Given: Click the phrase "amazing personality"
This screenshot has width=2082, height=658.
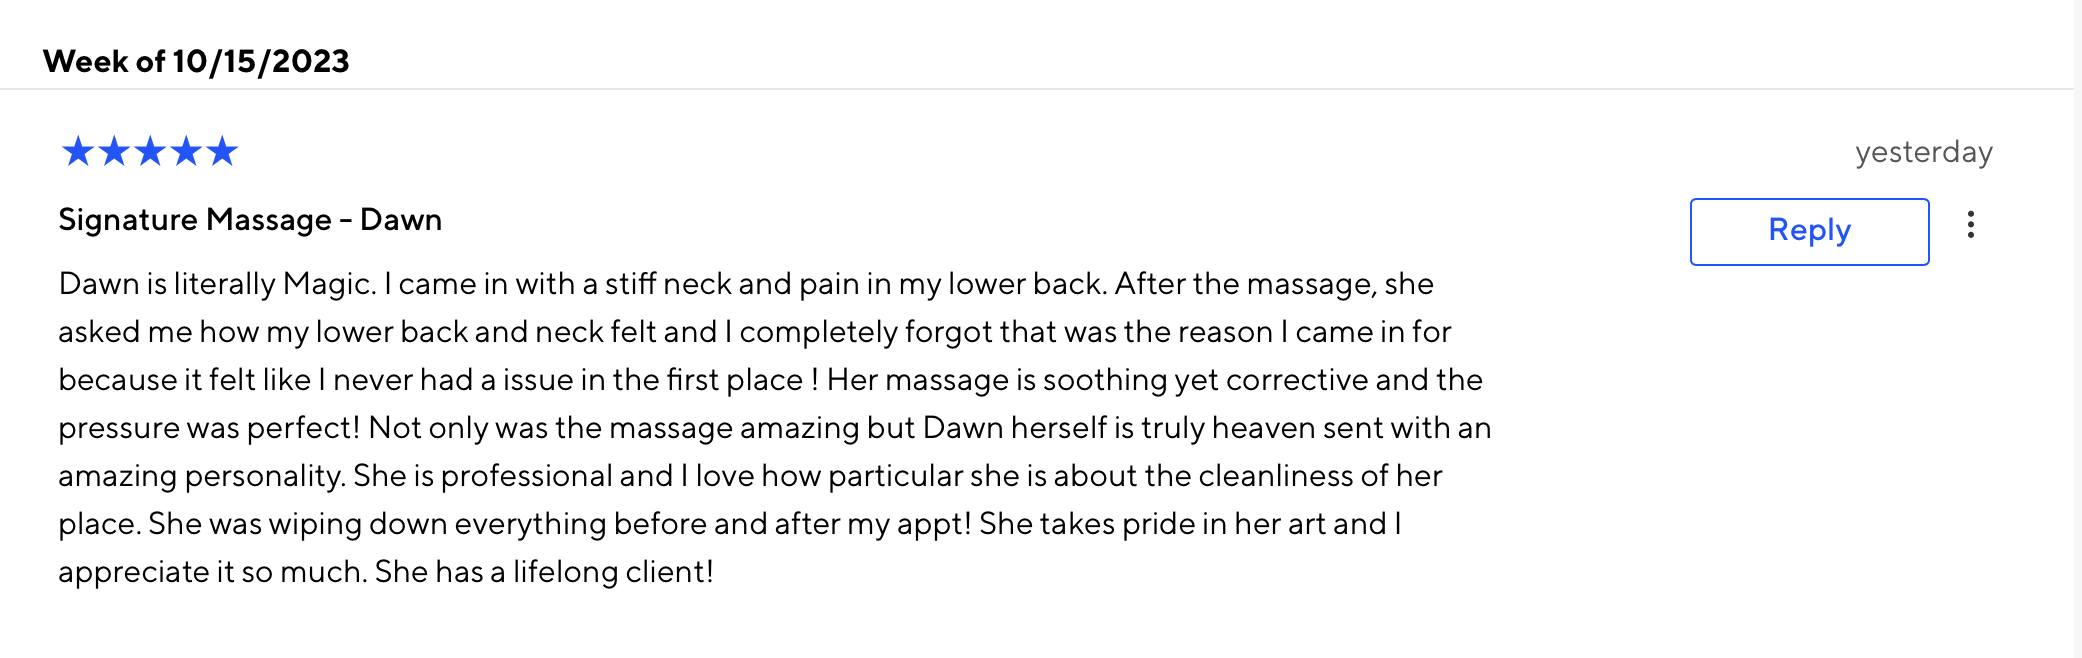Looking at the screenshot, I should point(200,476).
